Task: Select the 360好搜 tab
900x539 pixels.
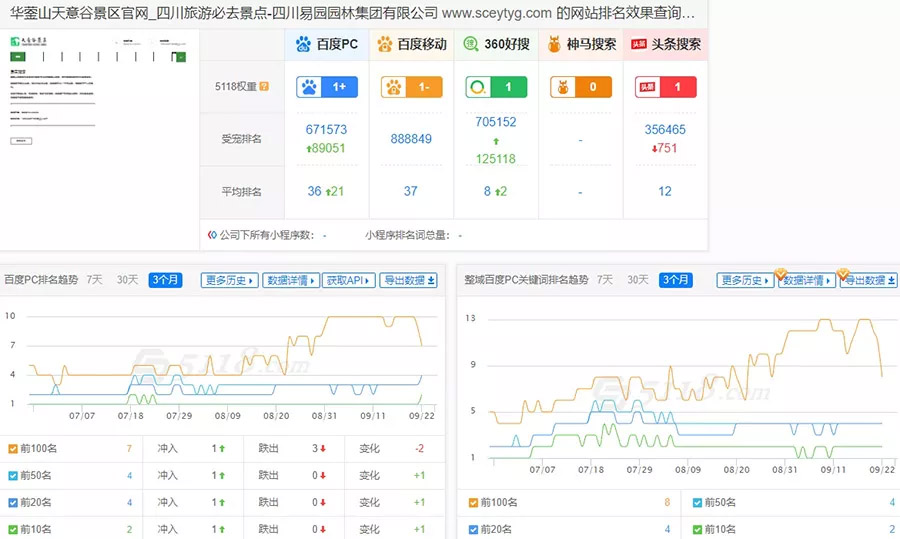Action: click(496, 44)
